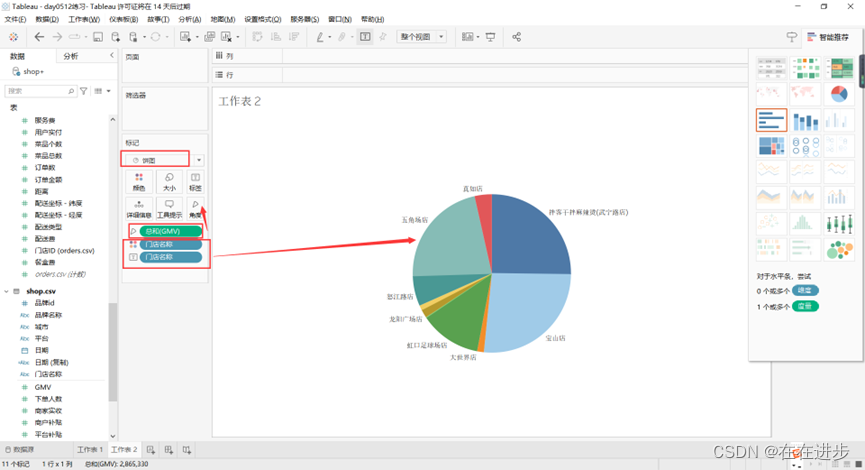Click the Sort descending toolbar icon

[x=294, y=37]
